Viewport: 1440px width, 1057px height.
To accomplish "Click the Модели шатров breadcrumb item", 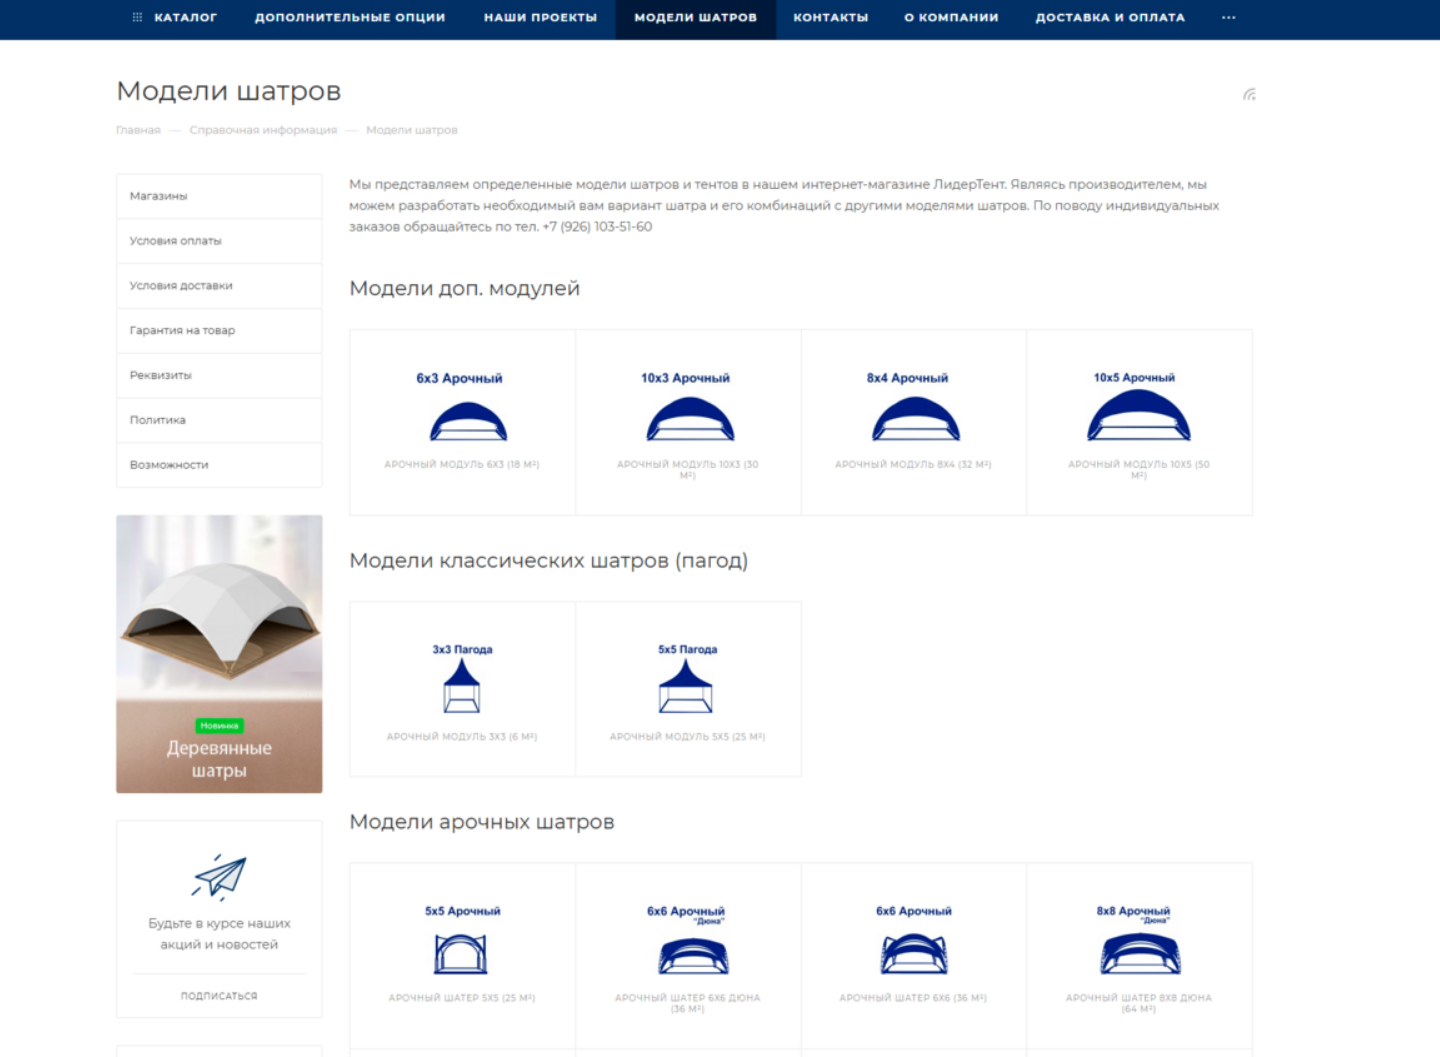I will 411,130.
